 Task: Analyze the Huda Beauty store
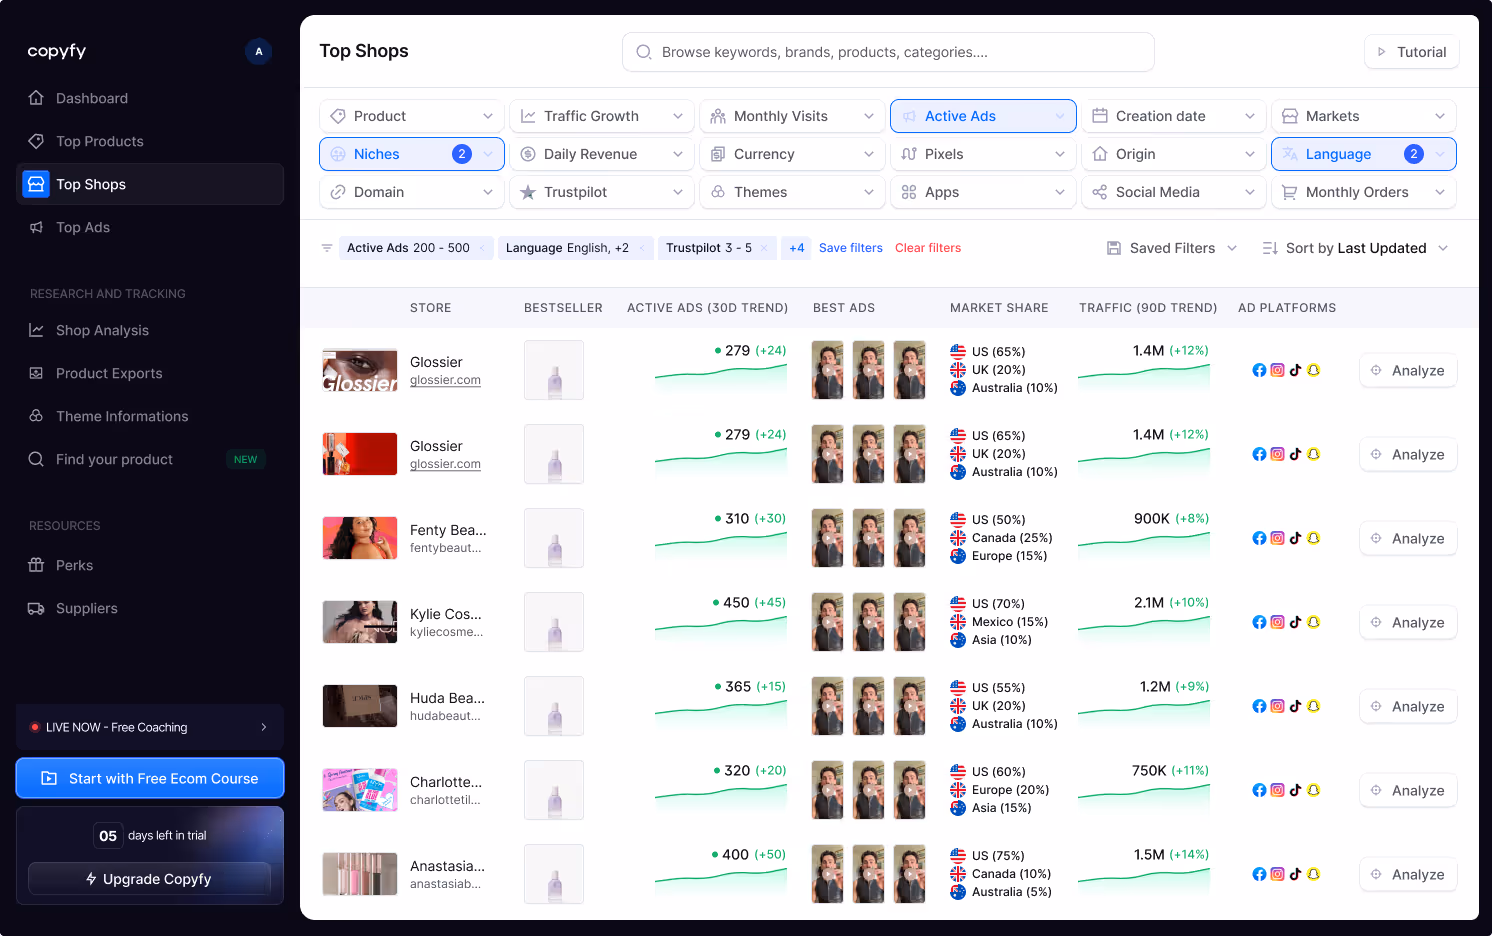point(1408,706)
